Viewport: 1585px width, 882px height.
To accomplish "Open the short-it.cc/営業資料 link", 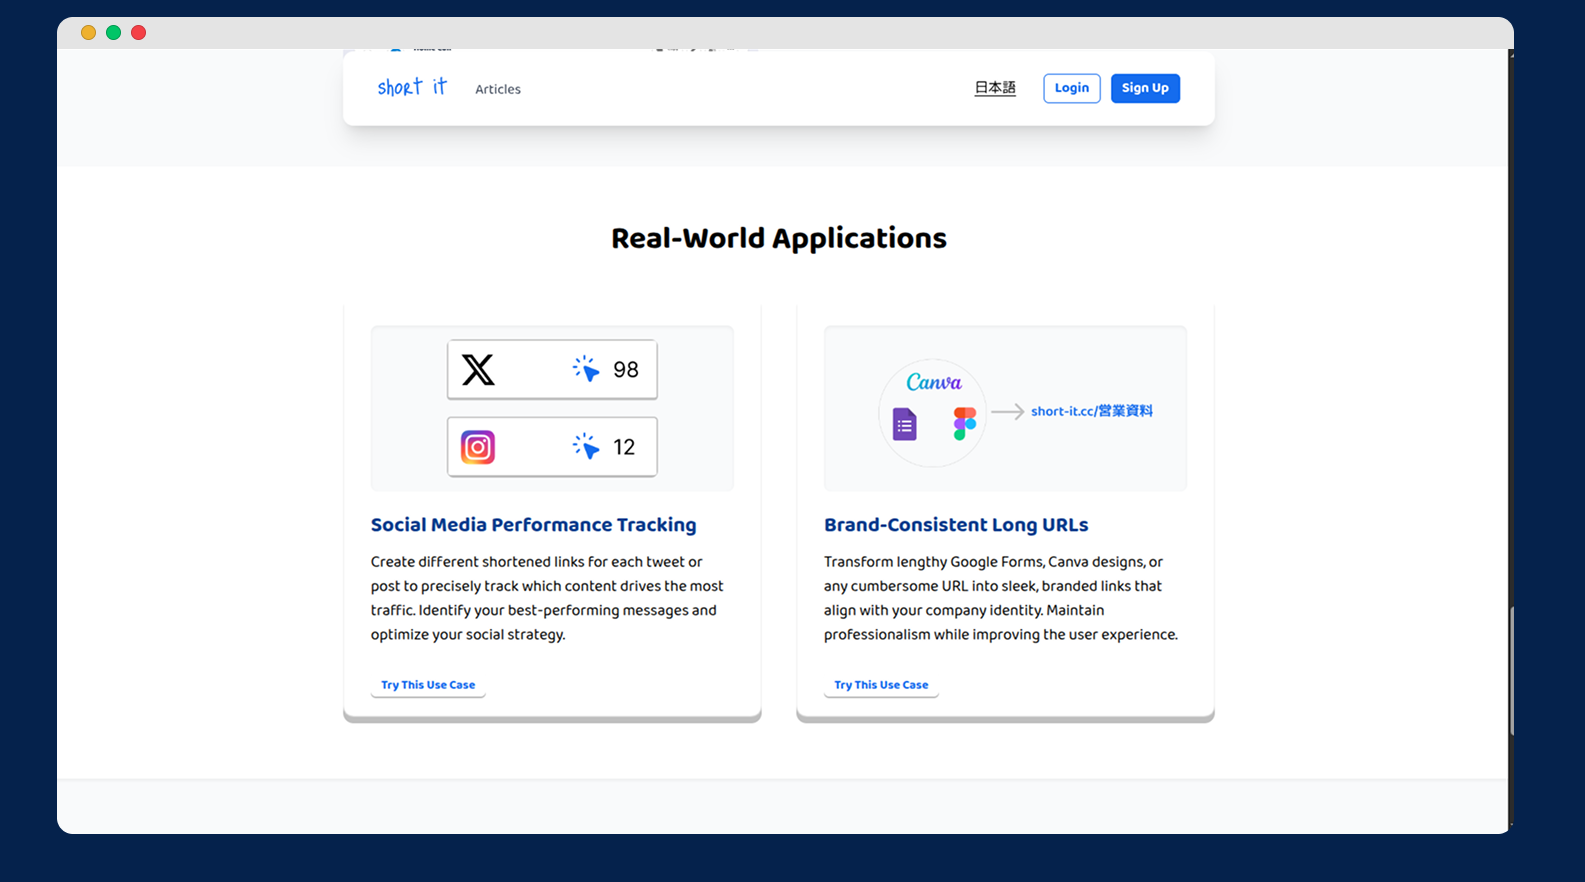I will [1091, 411].
